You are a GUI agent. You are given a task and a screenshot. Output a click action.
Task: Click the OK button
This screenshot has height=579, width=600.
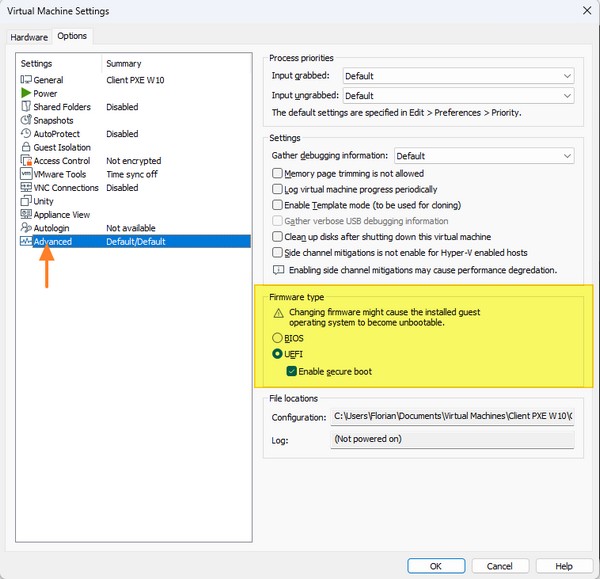point(436,566)
